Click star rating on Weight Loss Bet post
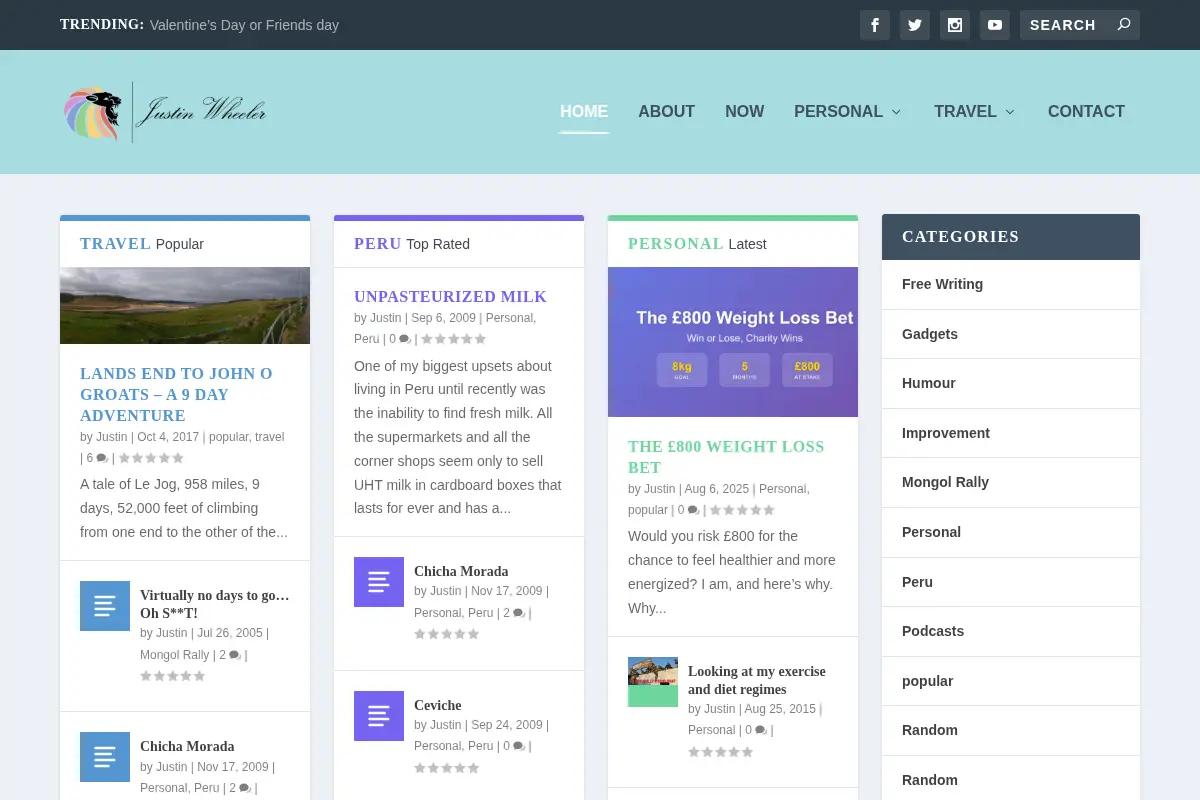 [742, 510]
